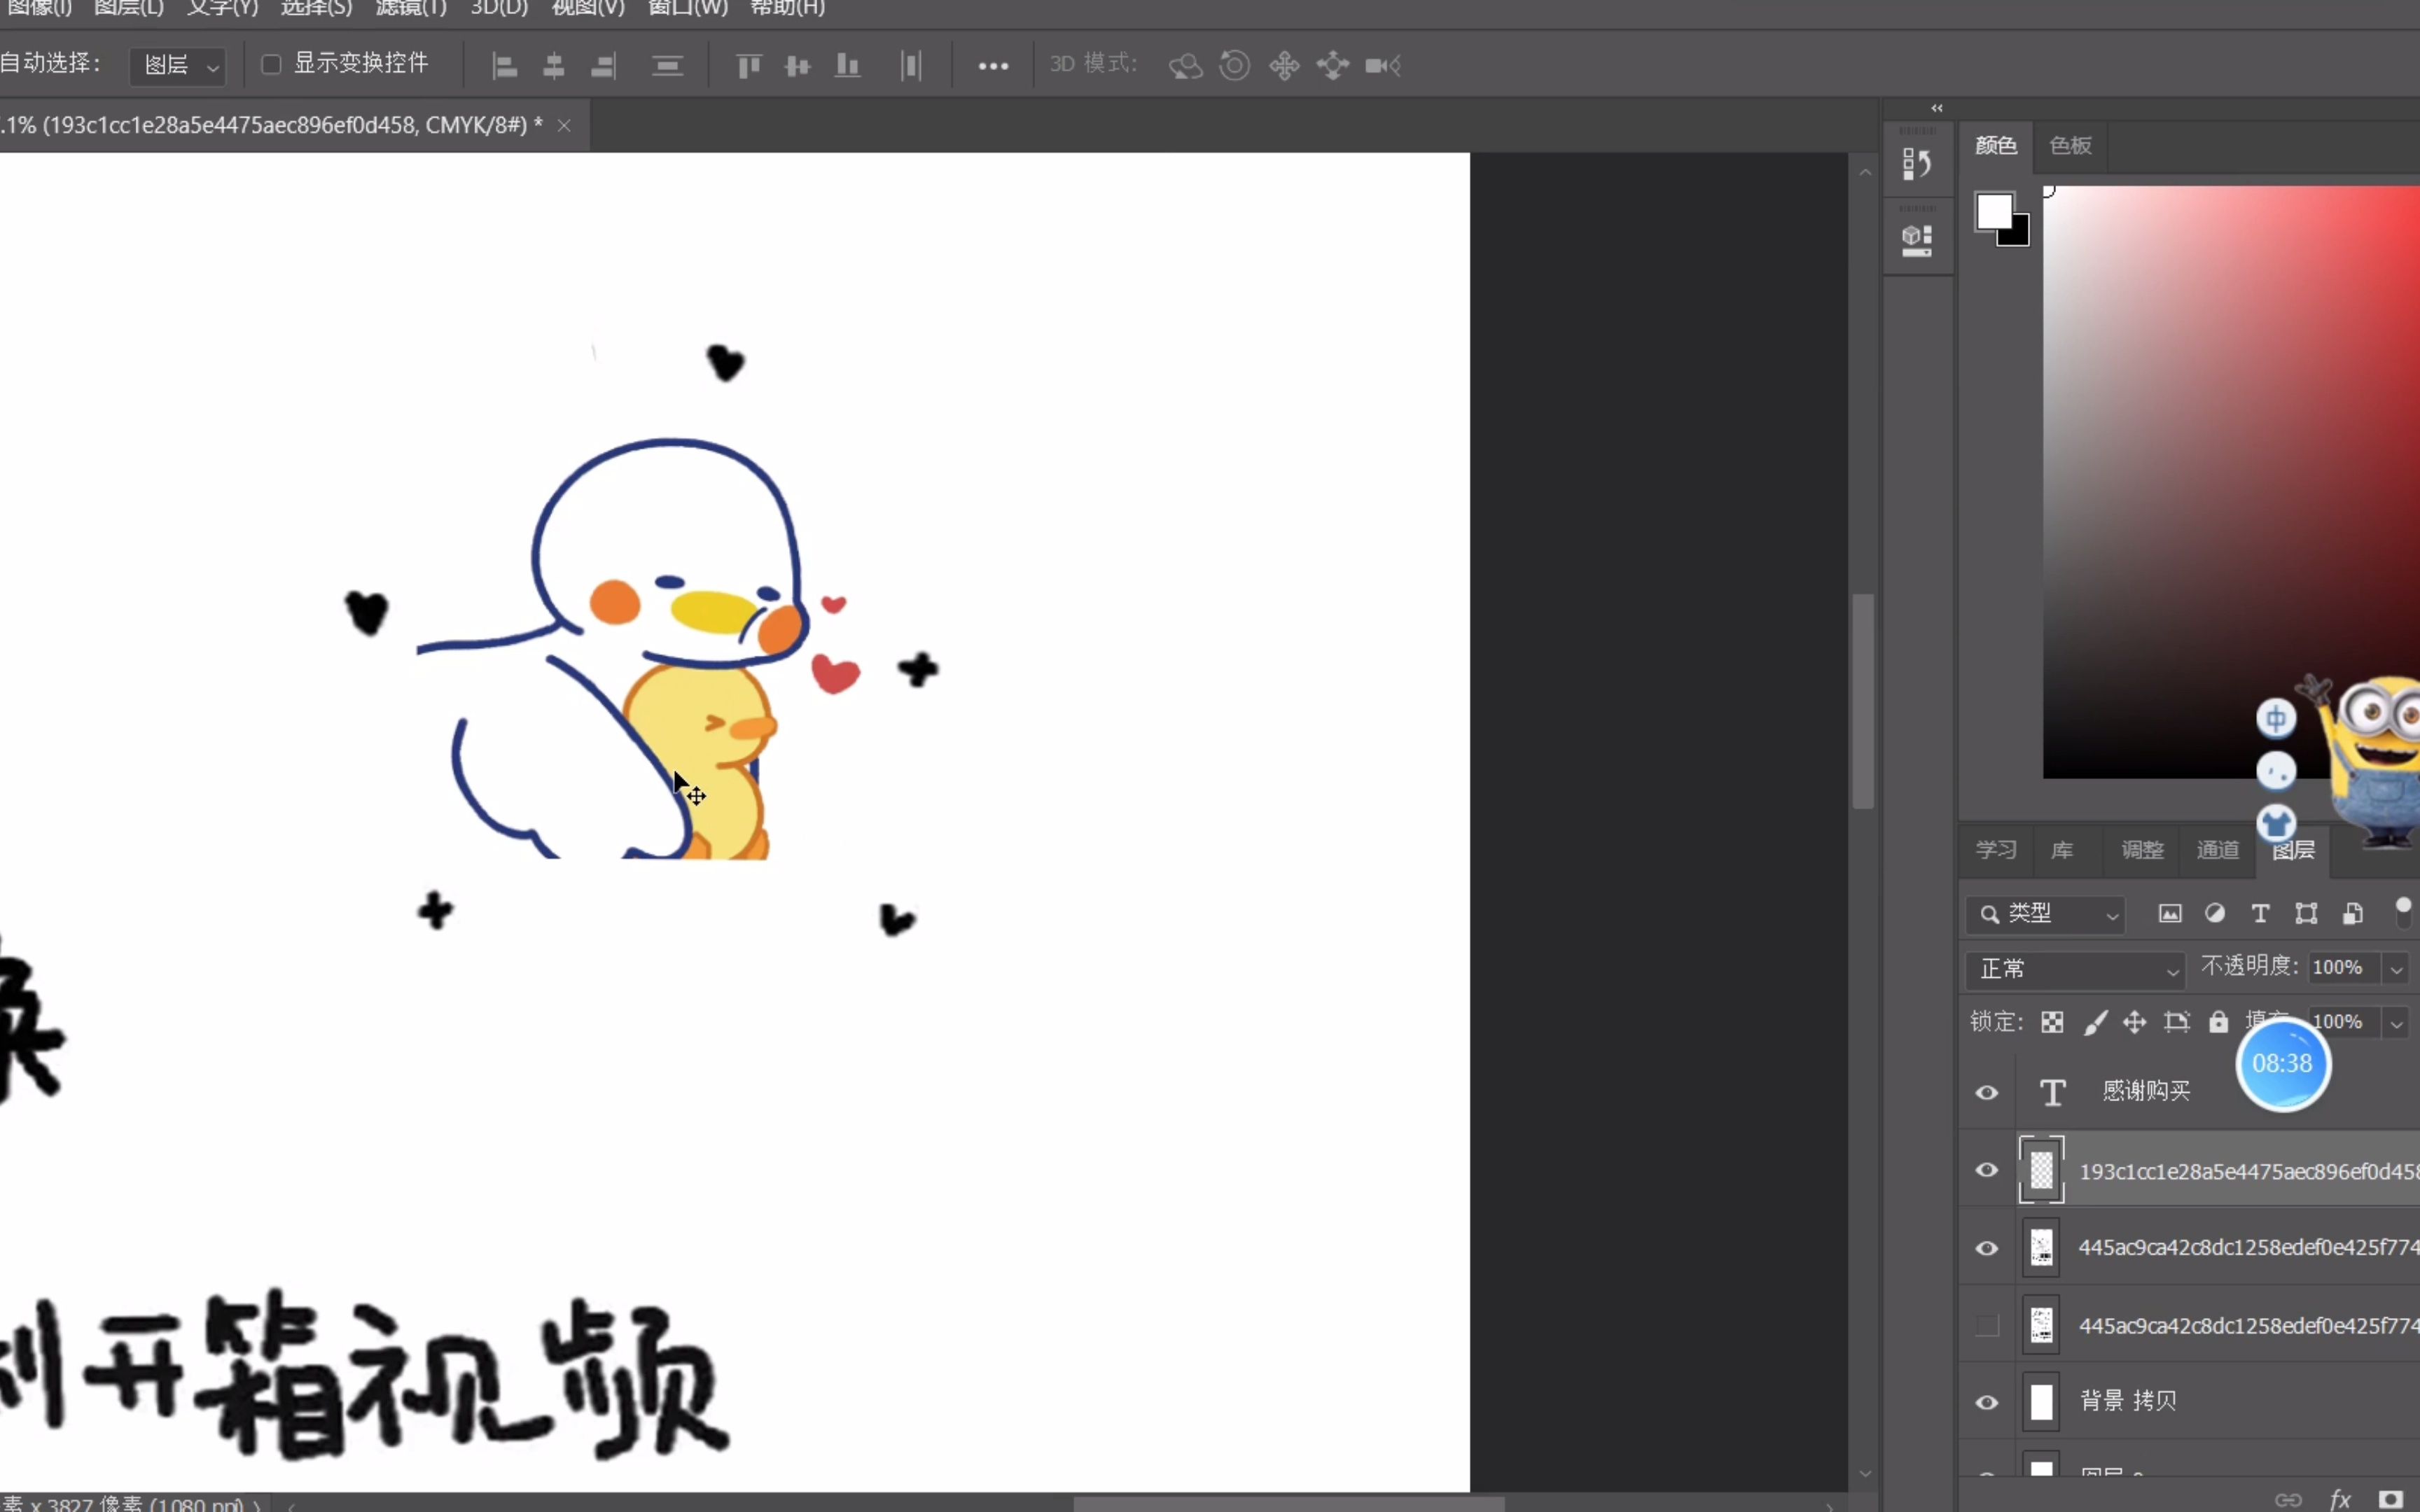Click lock position icon in Layers panel

pos(2134,1022)
